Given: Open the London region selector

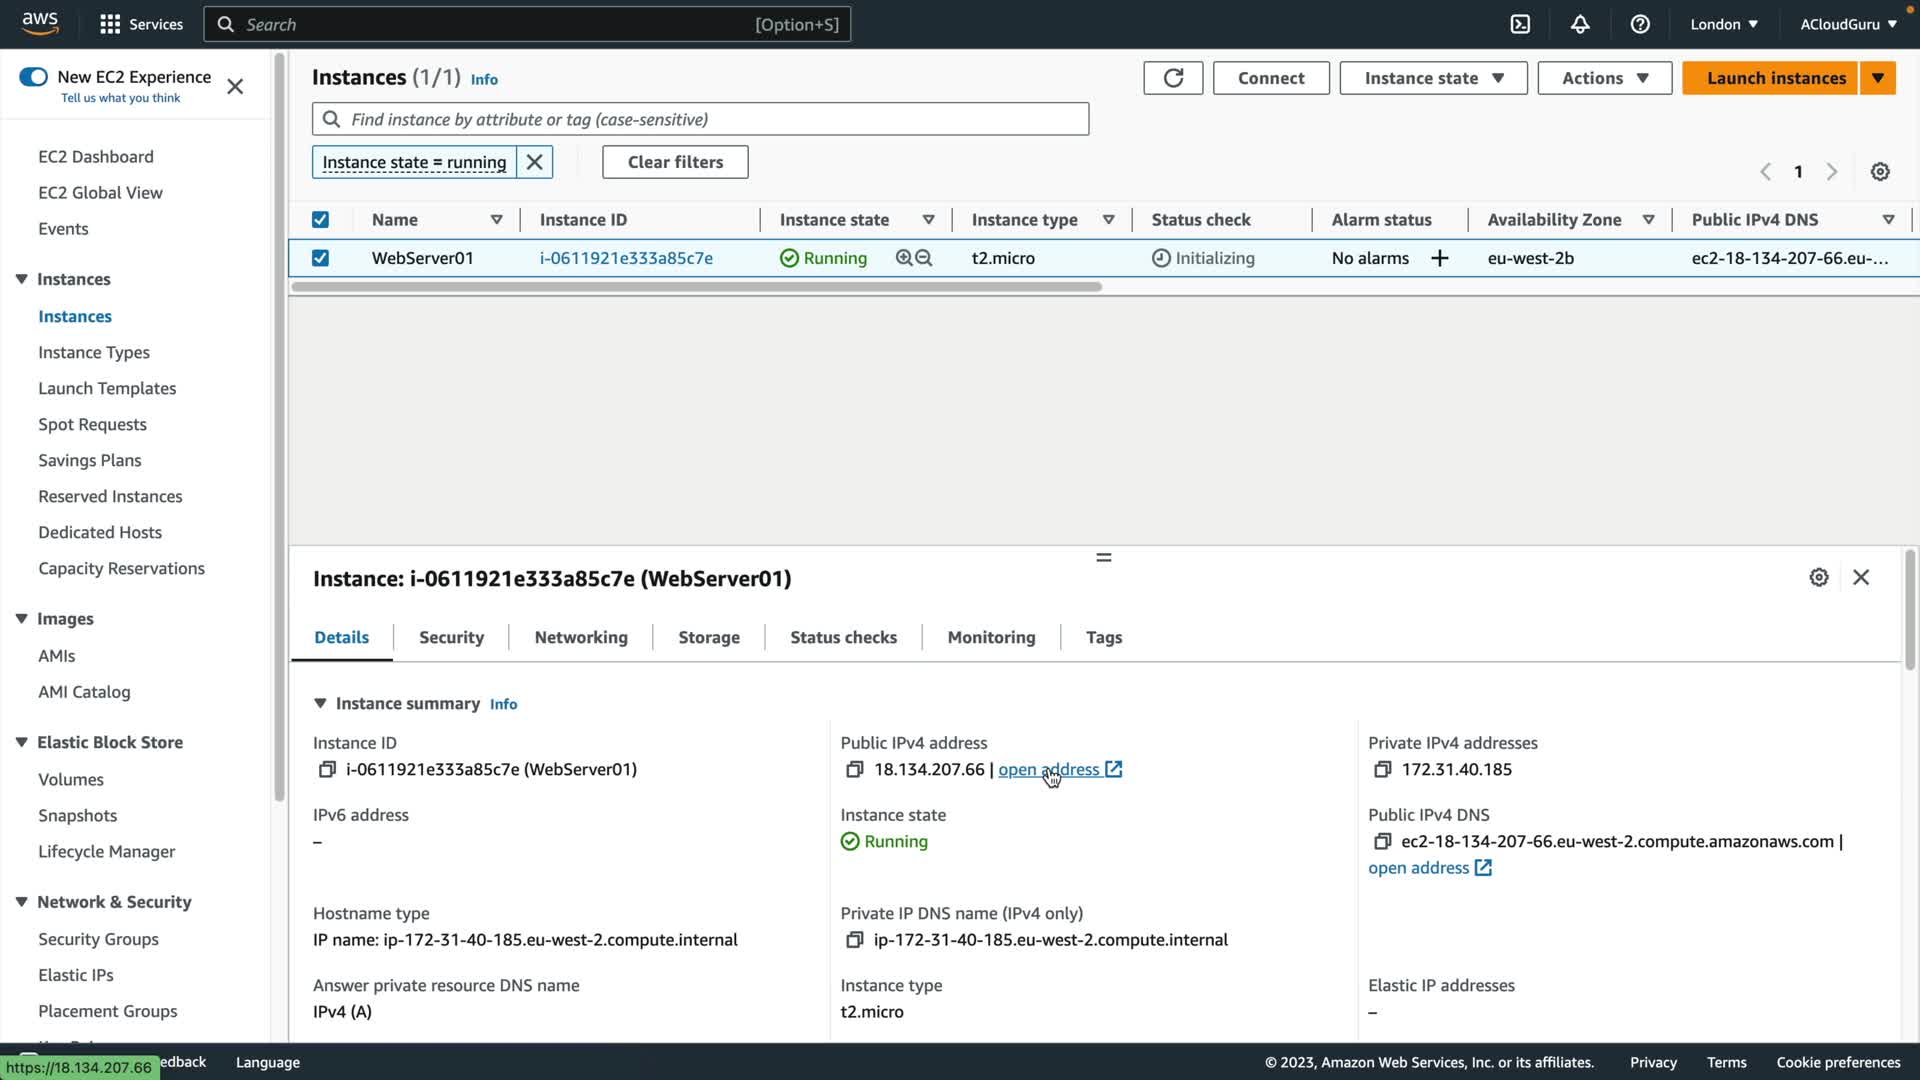Looking at the screenshot, I should tap(1723, 24).
